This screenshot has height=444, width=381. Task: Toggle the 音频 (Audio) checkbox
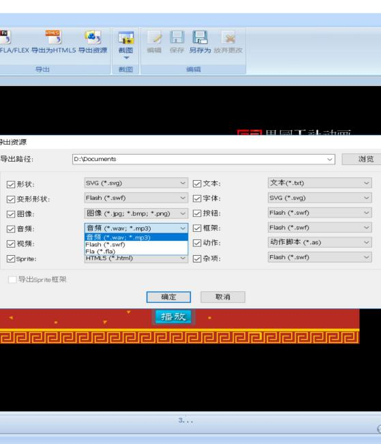coord(11,229)
